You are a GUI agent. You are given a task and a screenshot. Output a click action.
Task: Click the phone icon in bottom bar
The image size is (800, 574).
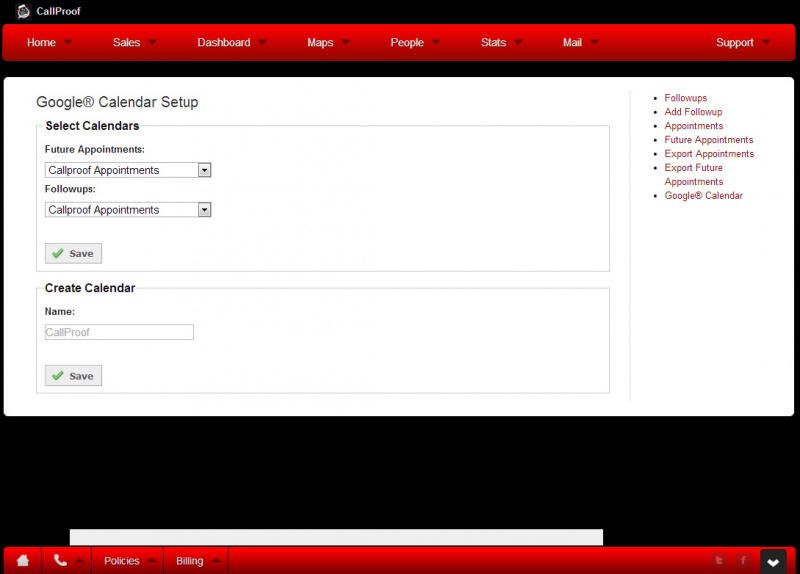coord(60,560)
